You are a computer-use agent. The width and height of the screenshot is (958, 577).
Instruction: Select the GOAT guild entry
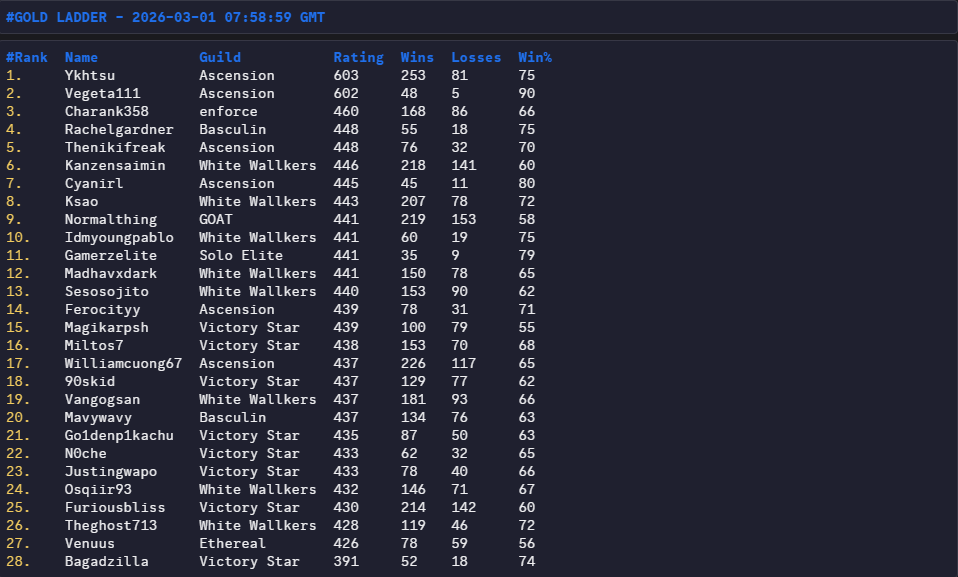pyautogui.click(x=216, y=219)
